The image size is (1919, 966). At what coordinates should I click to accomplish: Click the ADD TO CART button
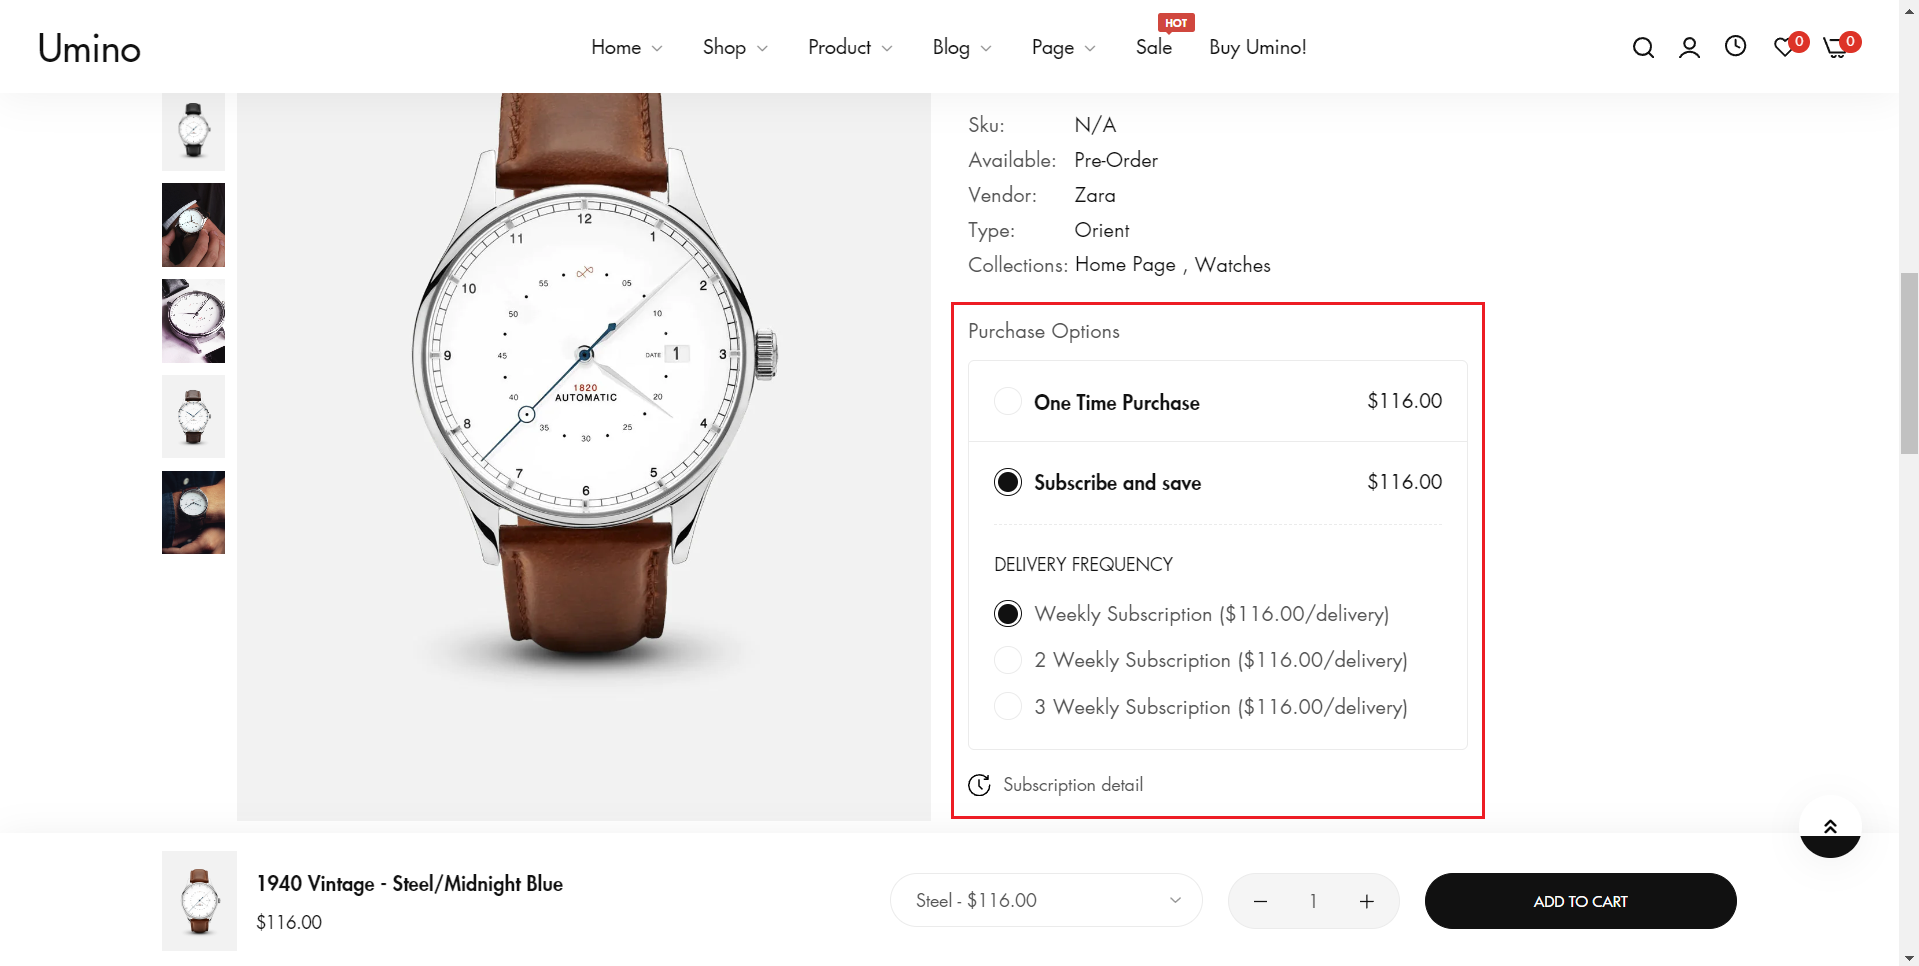coord(1580,901)
